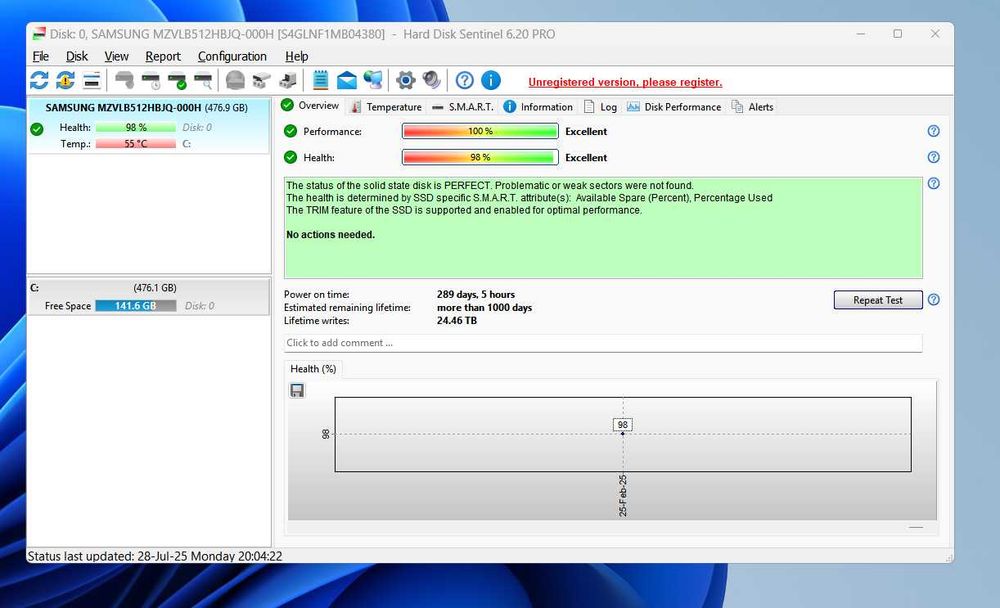The width and height of the screenshot is (1000, 608).
Task: Click the 289 days, 5 hours value
Action: 476,294
